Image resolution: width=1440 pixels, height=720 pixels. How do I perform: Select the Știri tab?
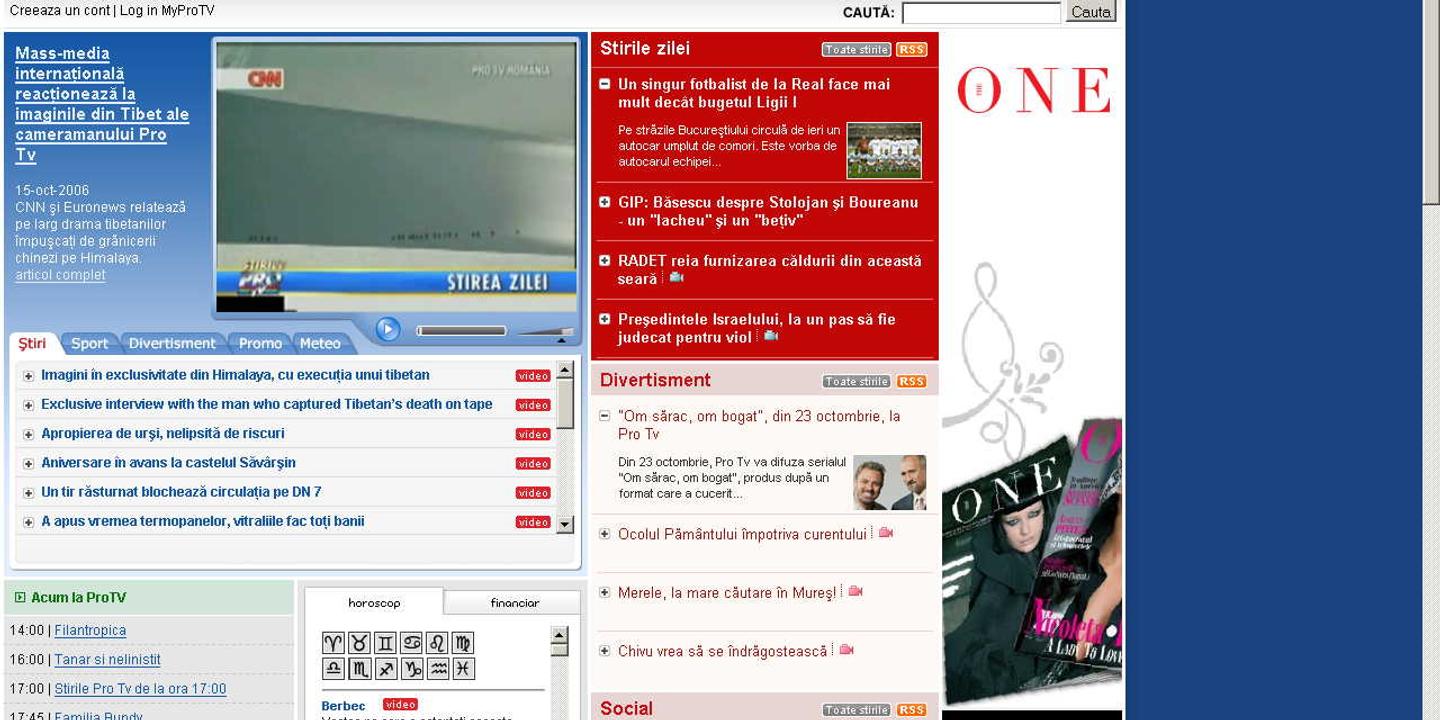pyautogui.click(x=32, y=343)
